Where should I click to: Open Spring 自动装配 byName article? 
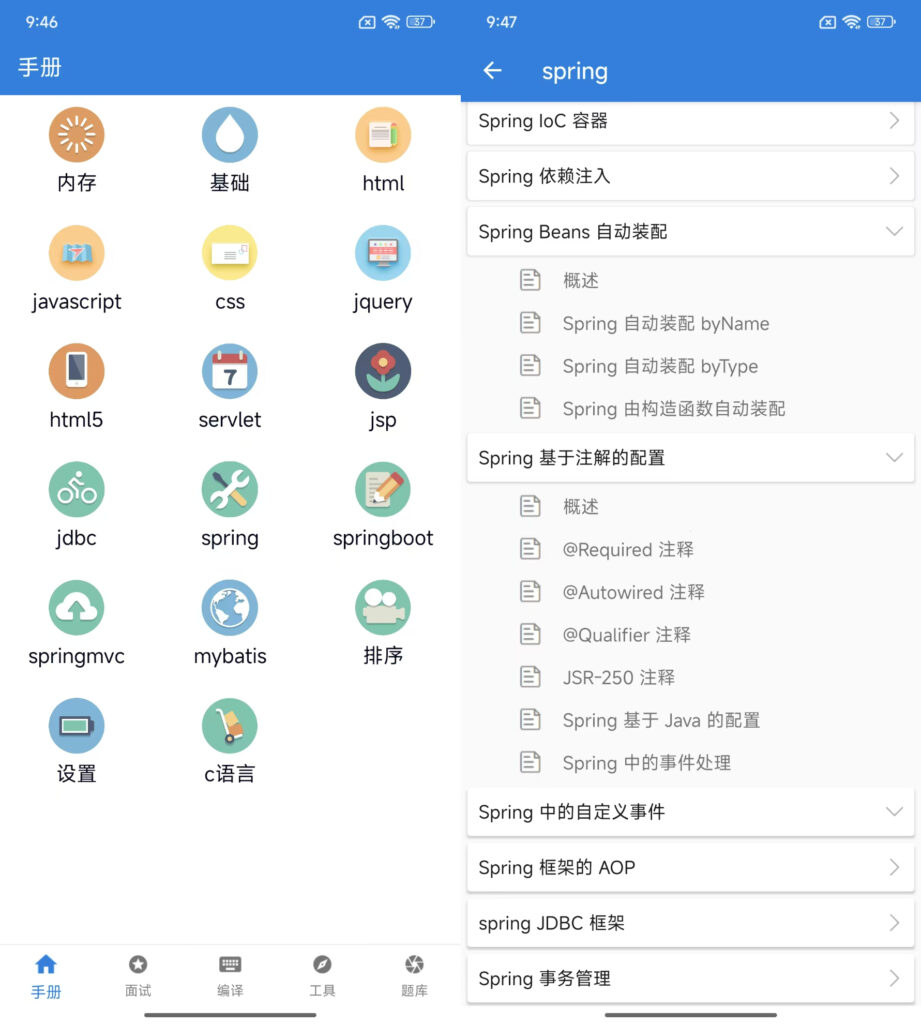[x=665, y=324]
